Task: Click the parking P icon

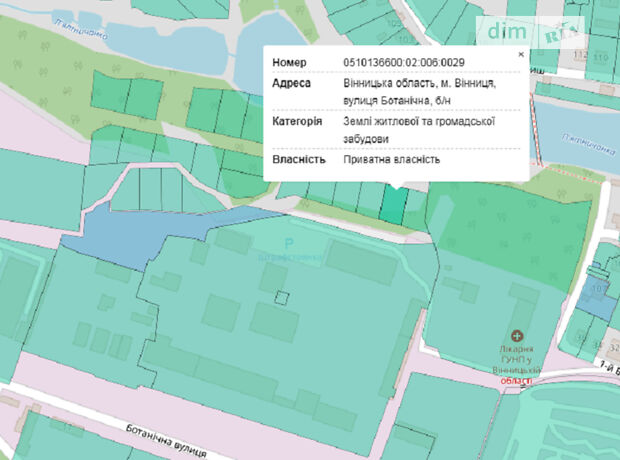Action: 290,243
